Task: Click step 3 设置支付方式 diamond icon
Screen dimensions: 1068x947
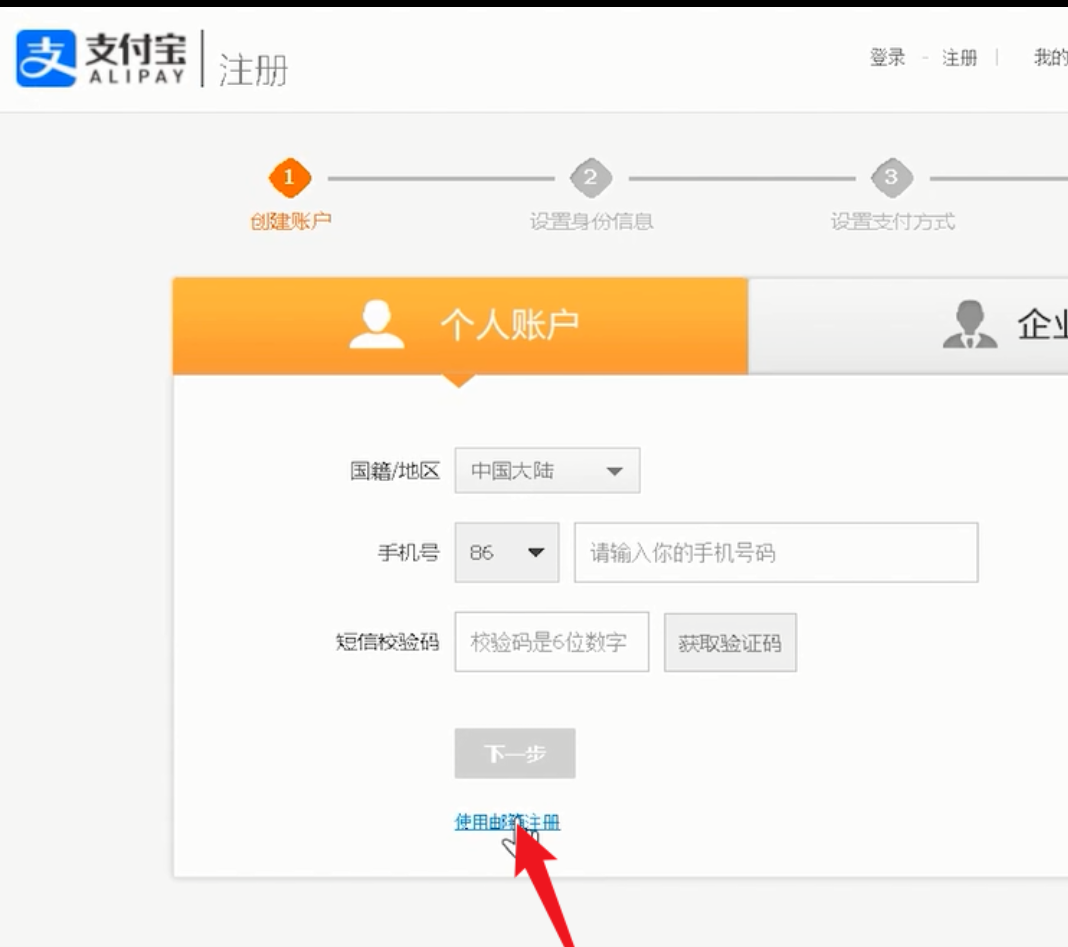Action: 892,177
